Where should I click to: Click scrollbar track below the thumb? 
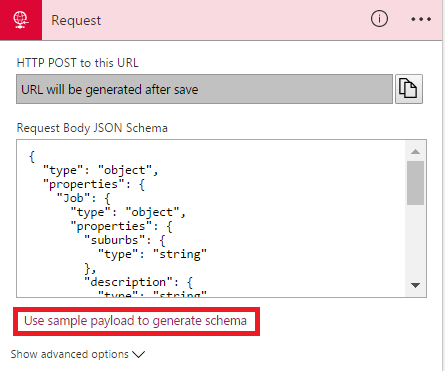coord(415,241)
